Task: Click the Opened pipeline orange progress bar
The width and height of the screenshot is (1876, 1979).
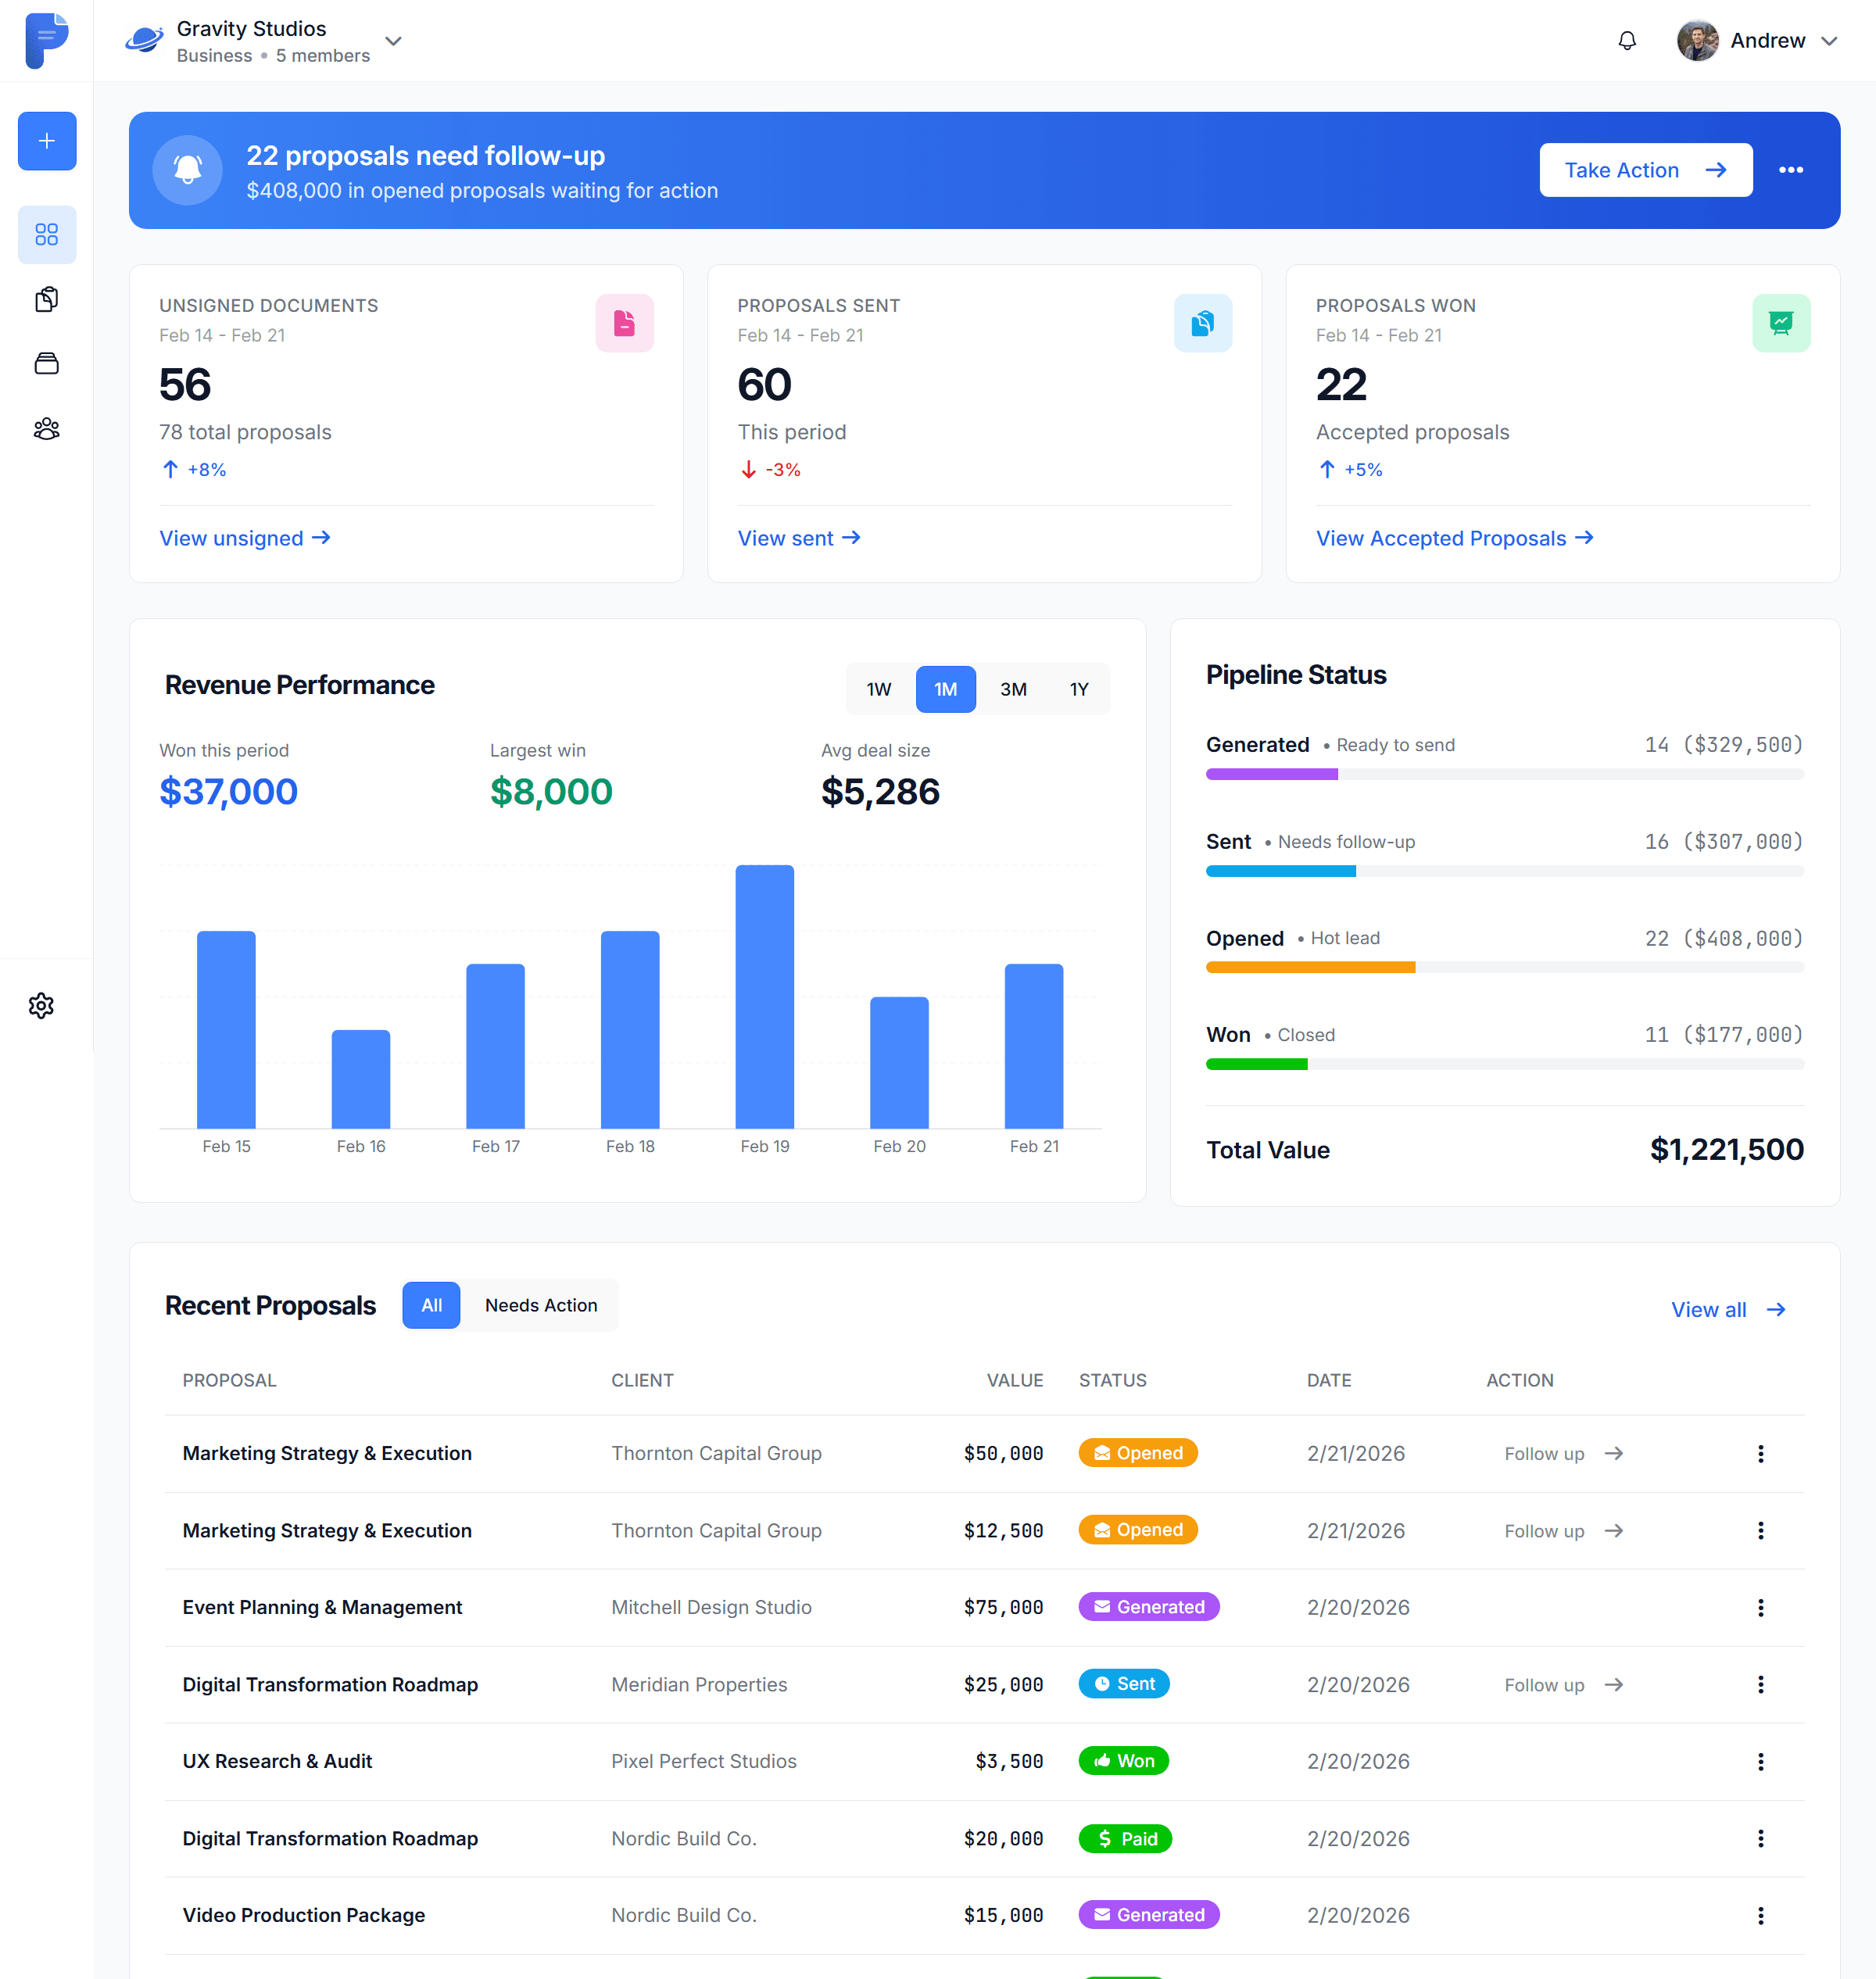Action: point(1310,967)
